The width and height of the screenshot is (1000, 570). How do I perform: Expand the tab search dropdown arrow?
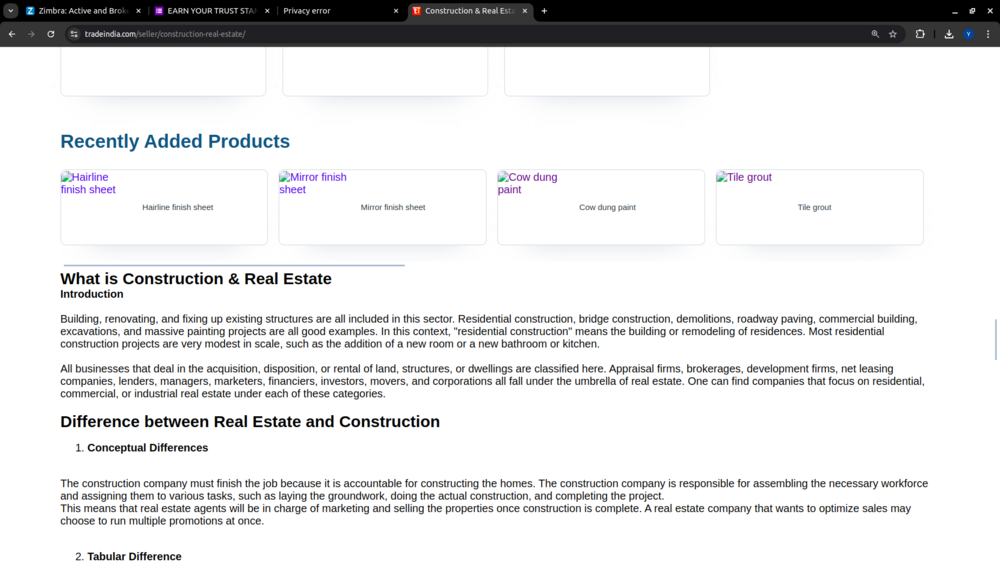pos(10,11)
